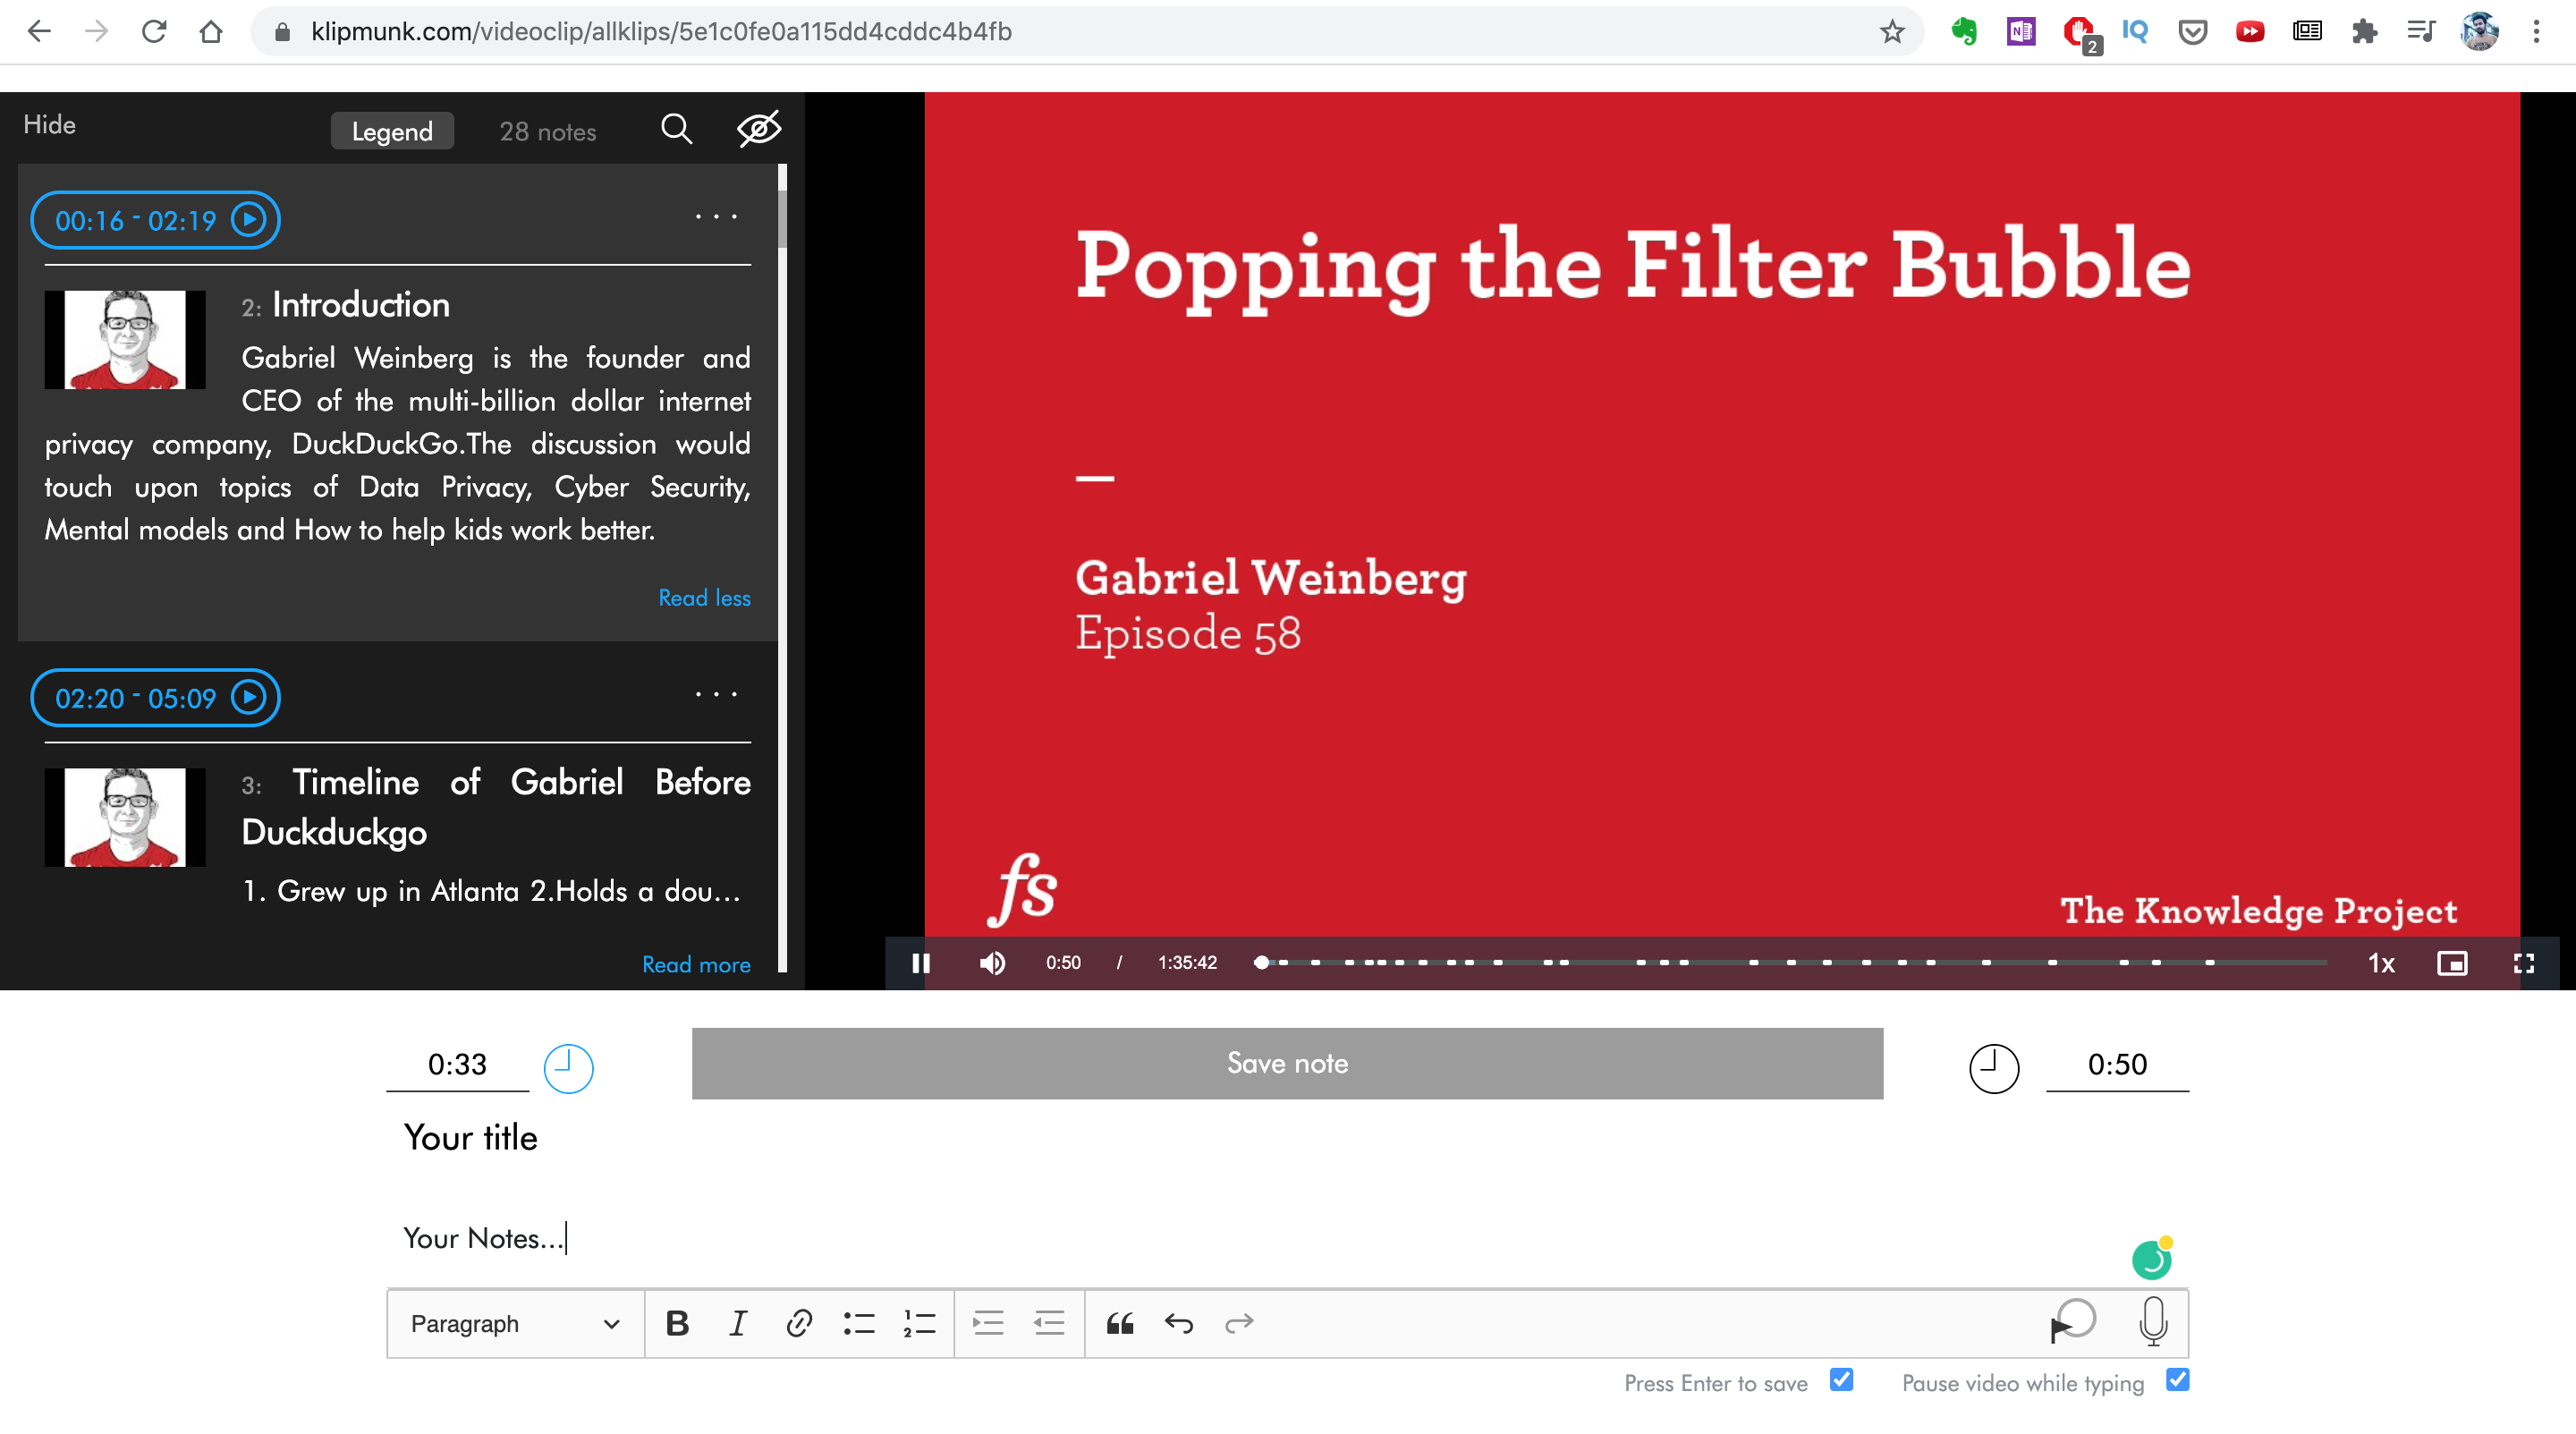Play the 02:20 - 05:09 clip segment

249,697
